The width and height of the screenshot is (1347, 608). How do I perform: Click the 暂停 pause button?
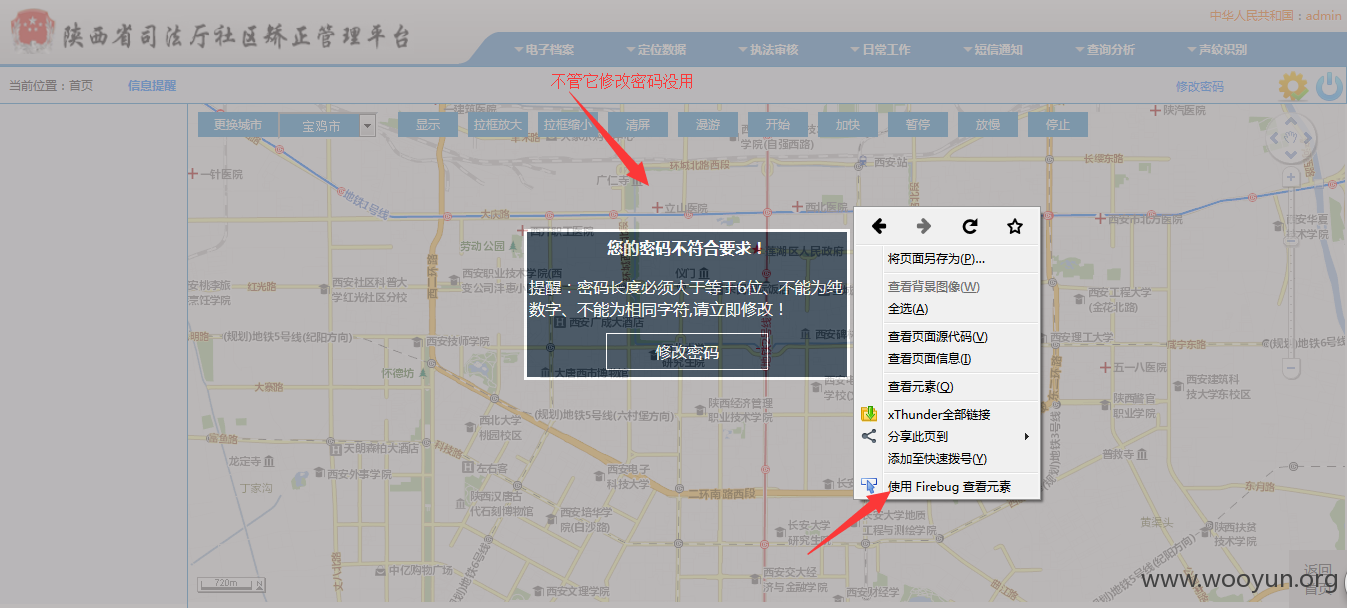point(918,125)
